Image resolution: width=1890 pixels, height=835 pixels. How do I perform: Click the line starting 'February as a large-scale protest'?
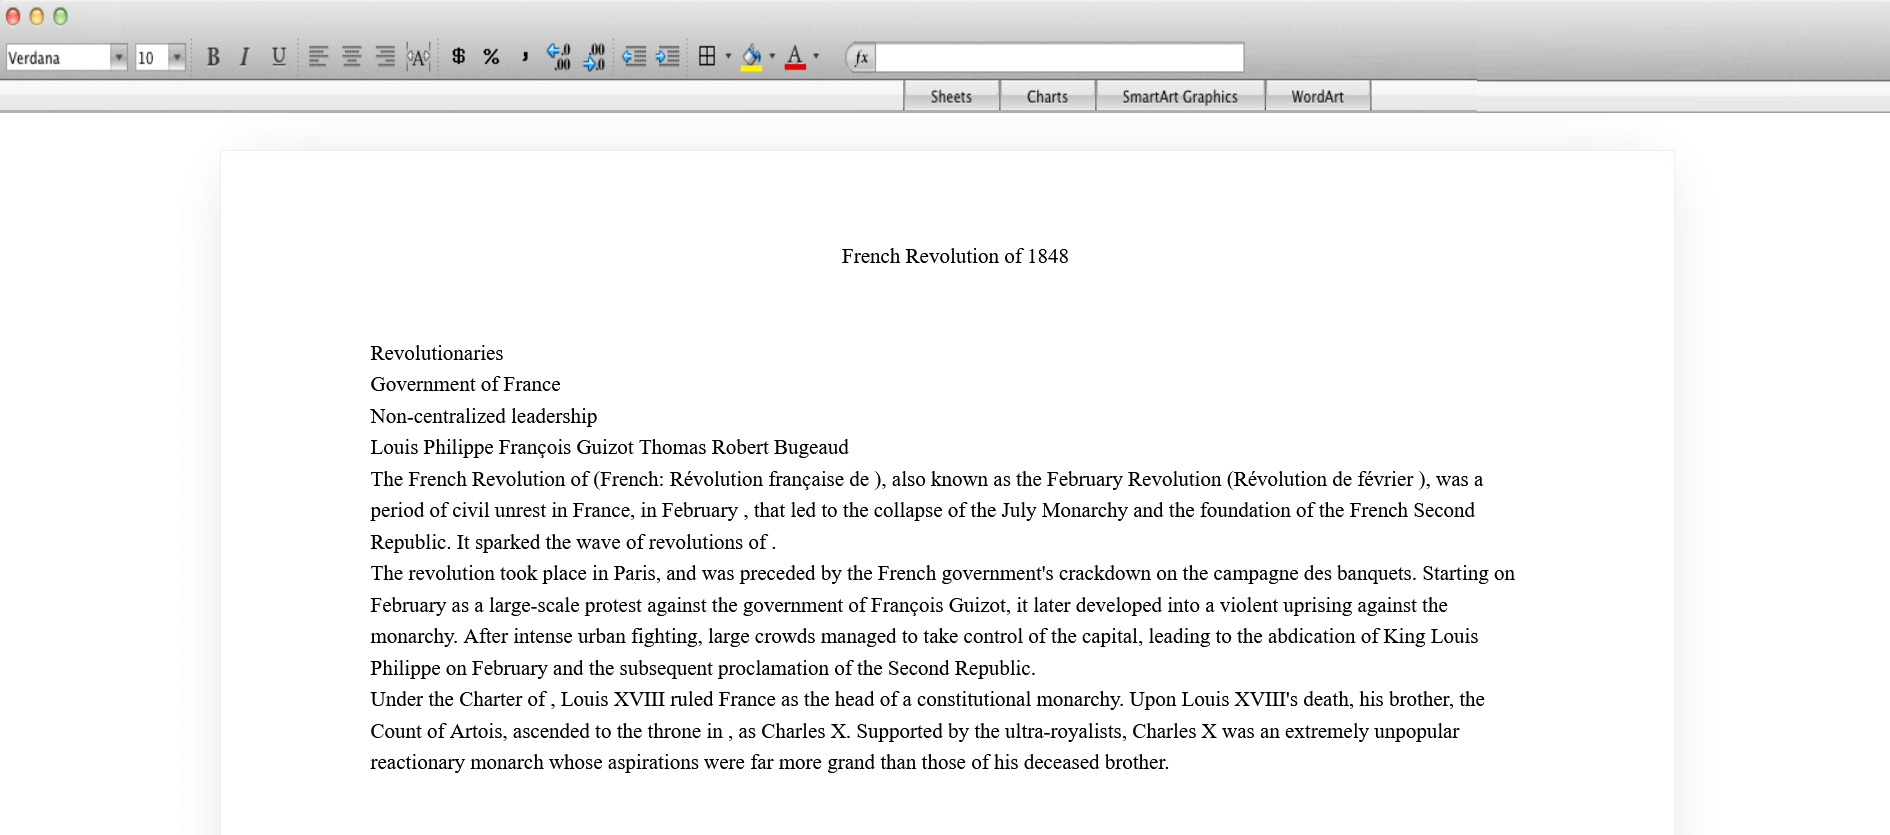coord(909,605)
